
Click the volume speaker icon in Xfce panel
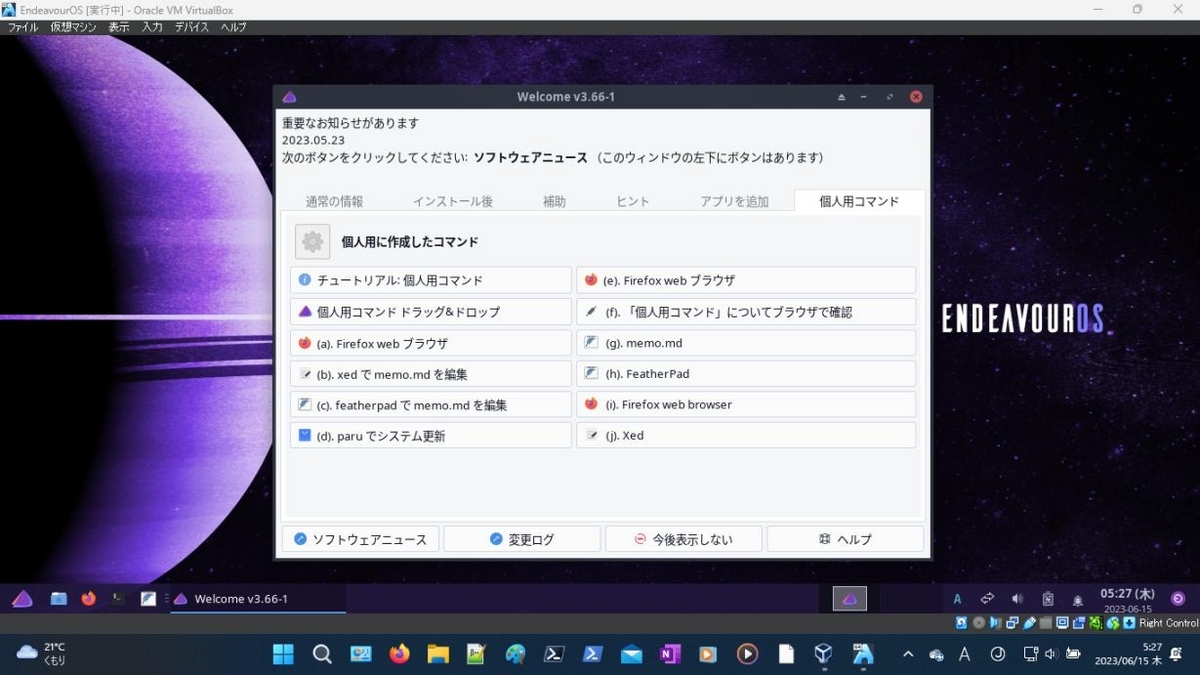[x=1017, y=599]
